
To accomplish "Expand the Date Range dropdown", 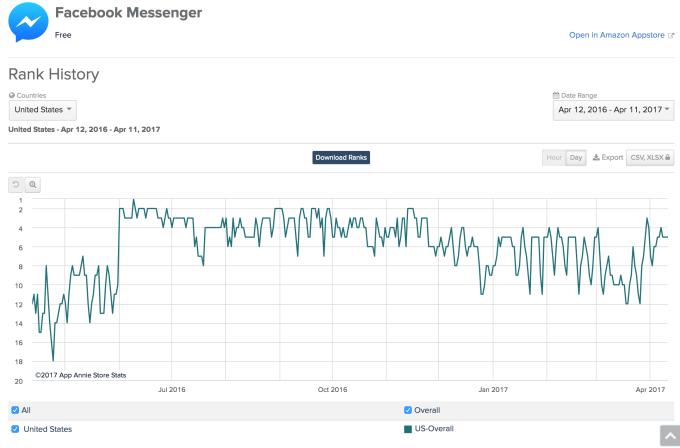I will coord(613,110).
